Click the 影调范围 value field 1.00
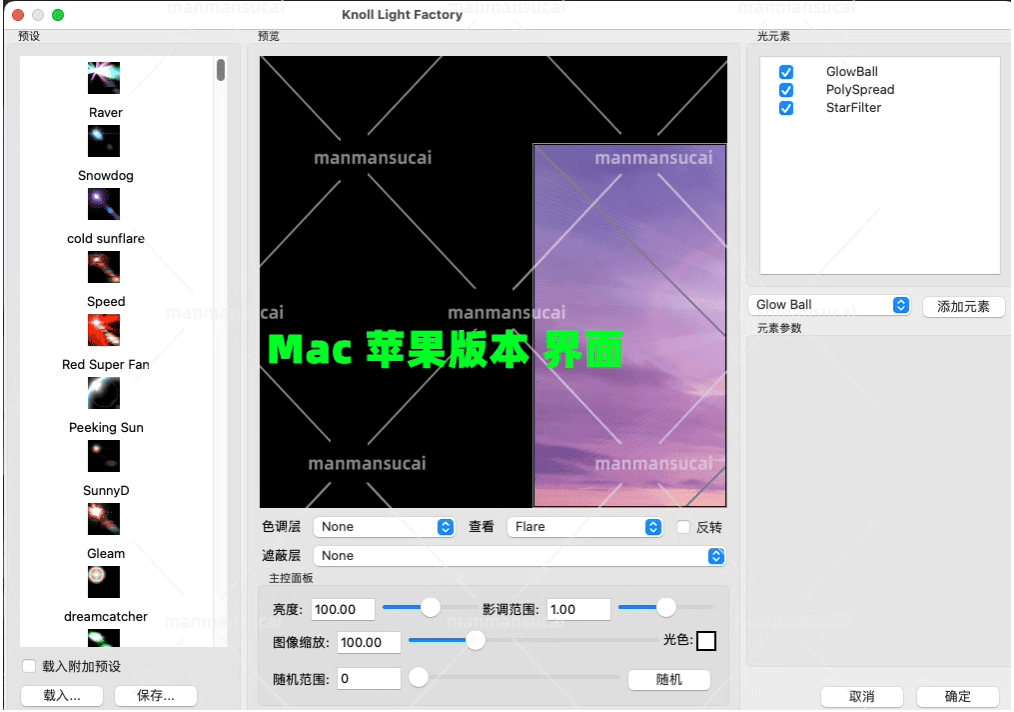This screenshot has height=712, width=1014. coord(578,610)
